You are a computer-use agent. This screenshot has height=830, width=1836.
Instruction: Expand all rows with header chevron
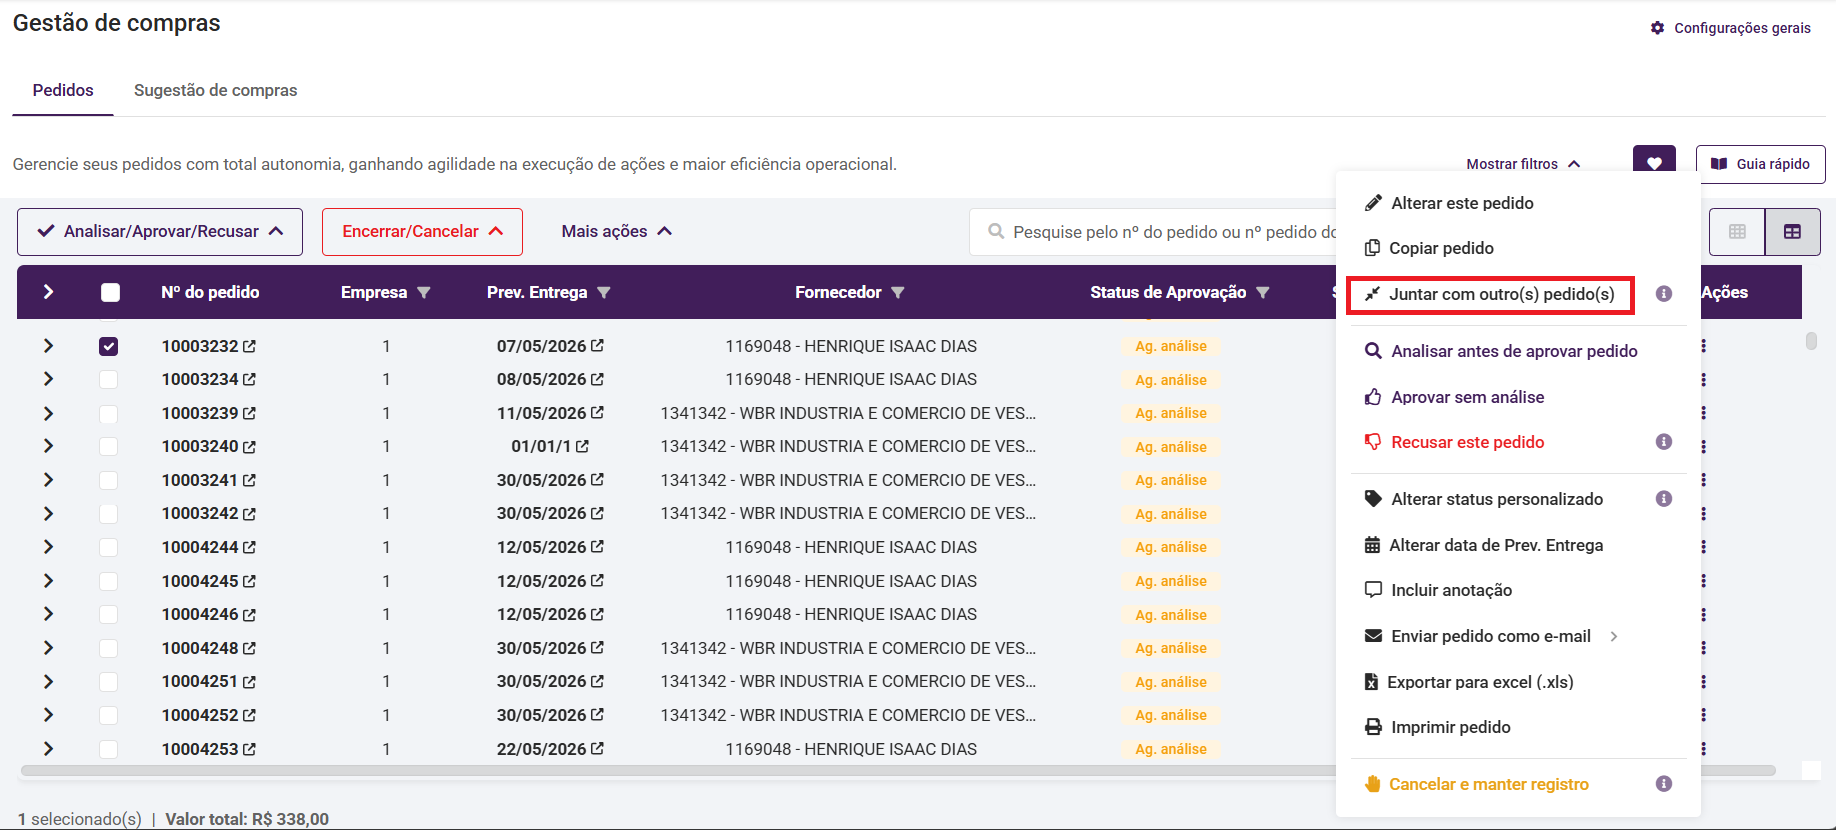pyautogui.click(x=48, y=292)
